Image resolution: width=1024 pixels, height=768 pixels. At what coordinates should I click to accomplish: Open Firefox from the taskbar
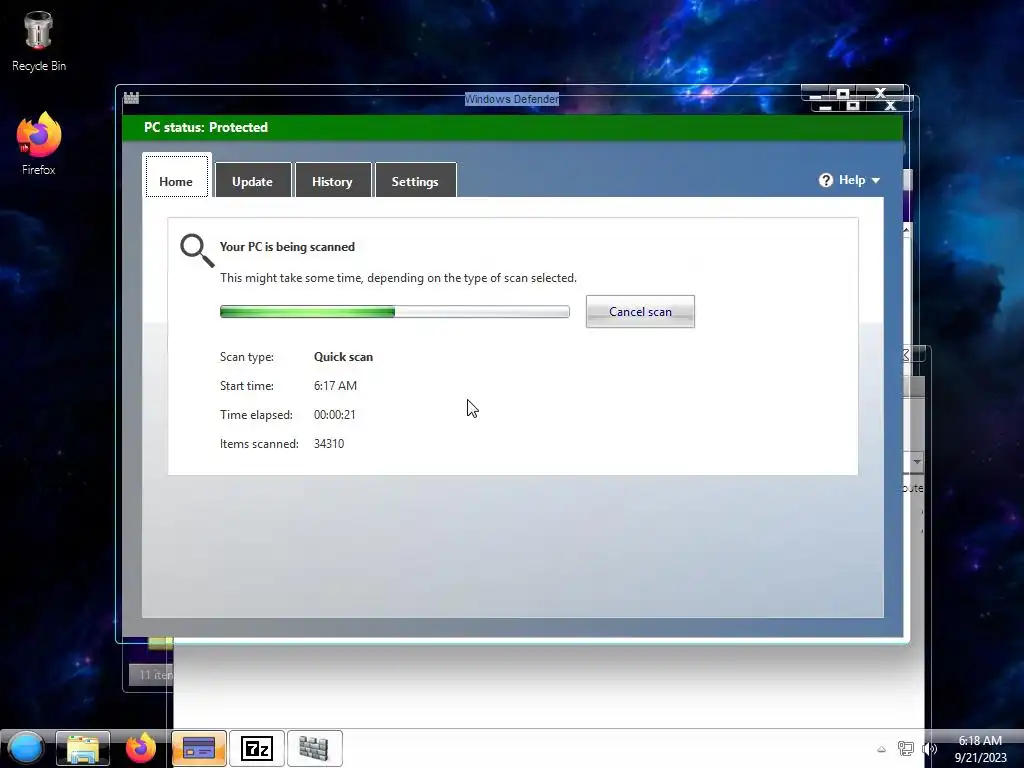(140, 748)
